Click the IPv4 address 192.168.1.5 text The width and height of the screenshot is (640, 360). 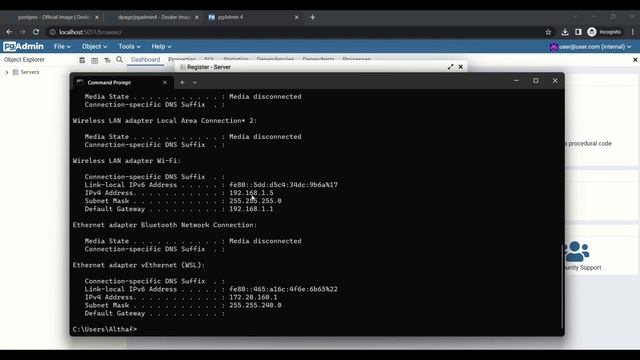251,193
